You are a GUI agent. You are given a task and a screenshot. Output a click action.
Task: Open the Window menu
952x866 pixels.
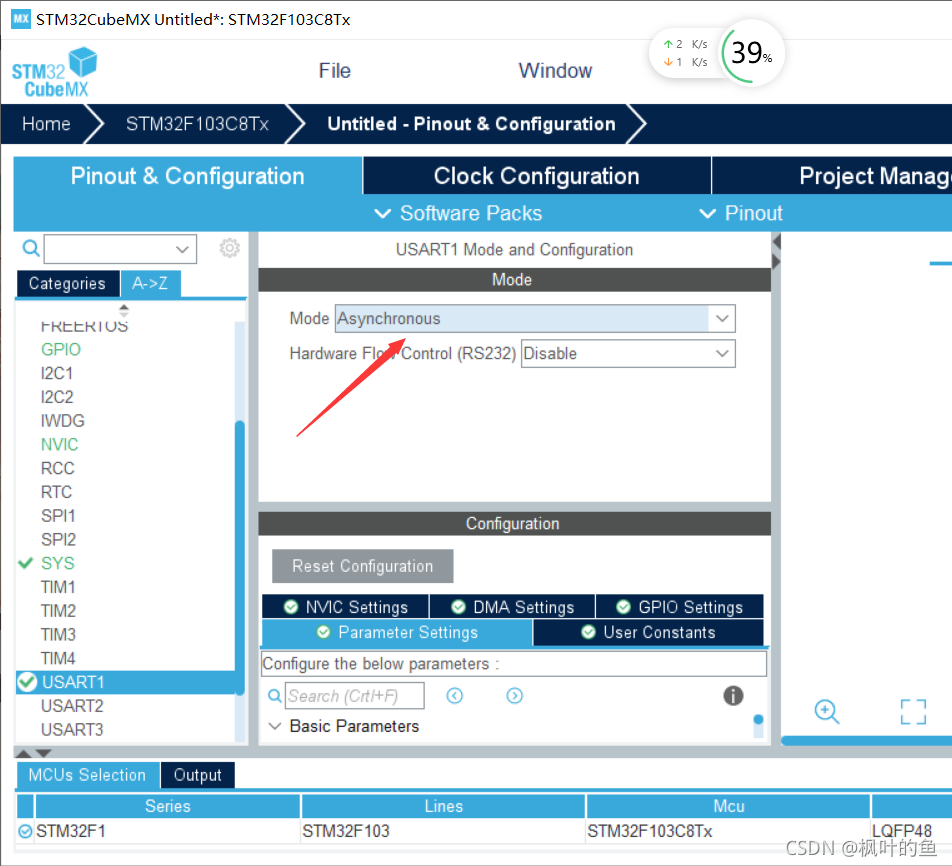click(x=555, y=70)
